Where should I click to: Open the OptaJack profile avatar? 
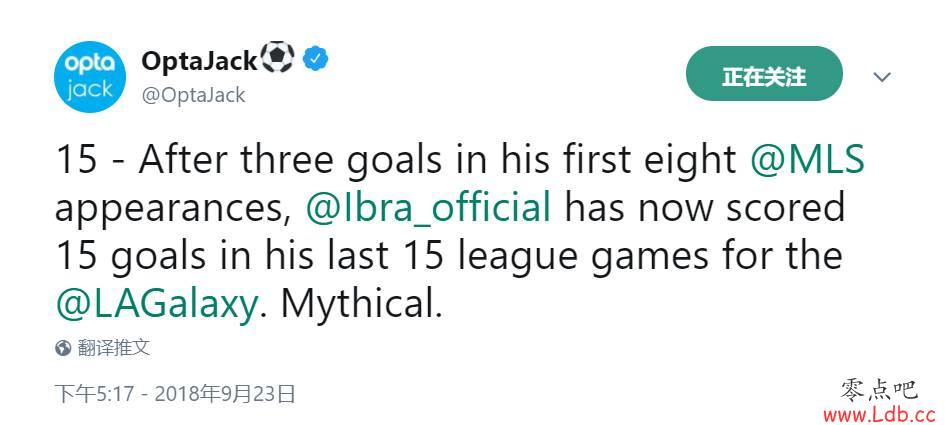point(90,77)
